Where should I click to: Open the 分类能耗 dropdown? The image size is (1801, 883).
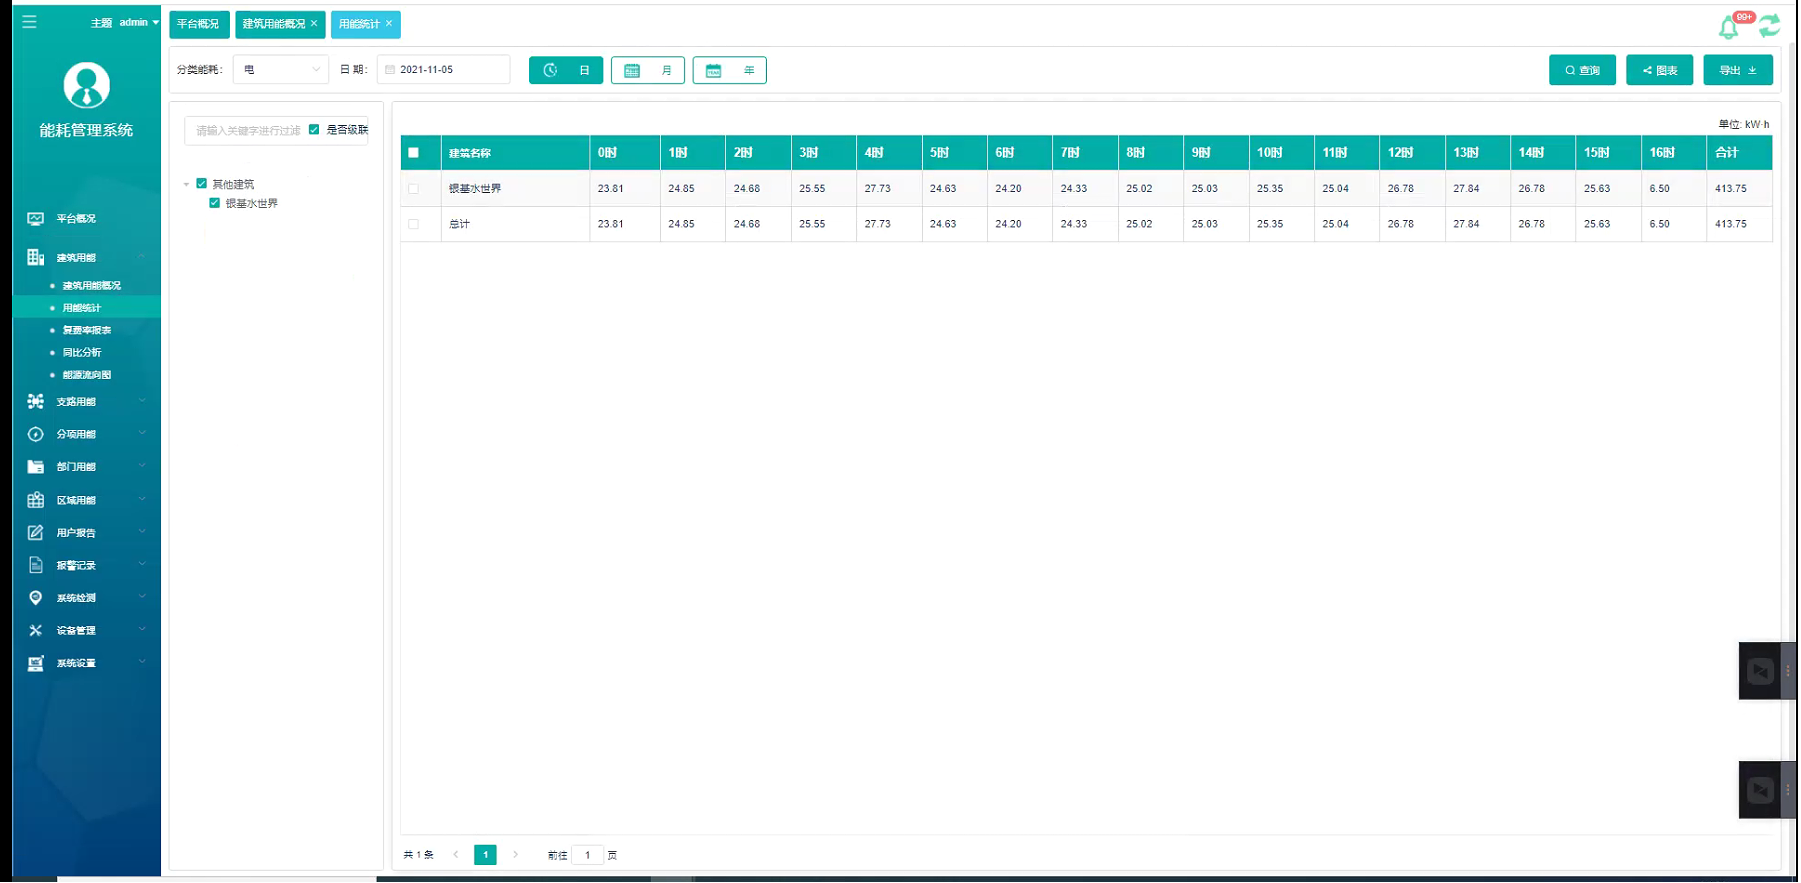point(280,70)
